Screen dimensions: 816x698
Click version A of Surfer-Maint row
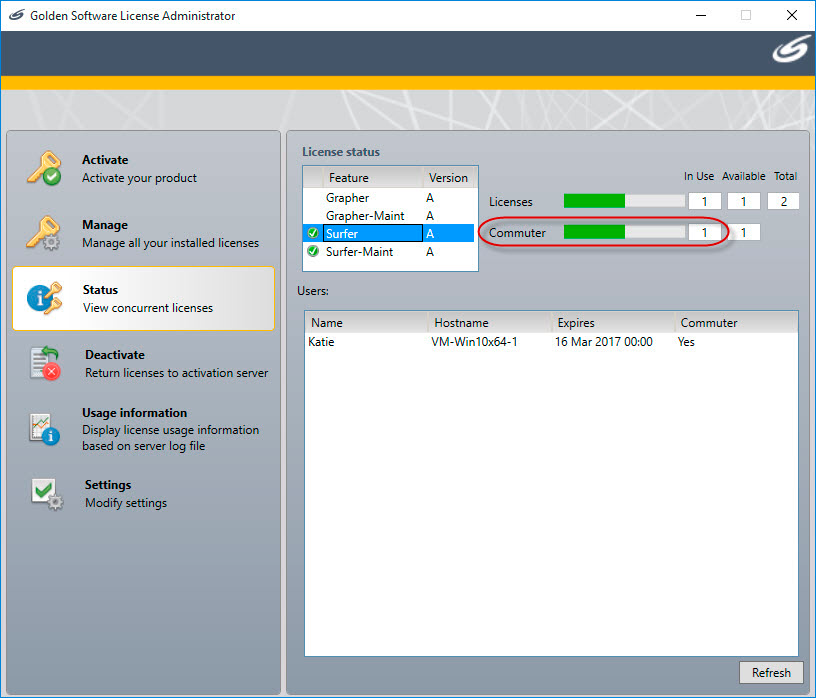pyautogui.click(x=430, y=251)
